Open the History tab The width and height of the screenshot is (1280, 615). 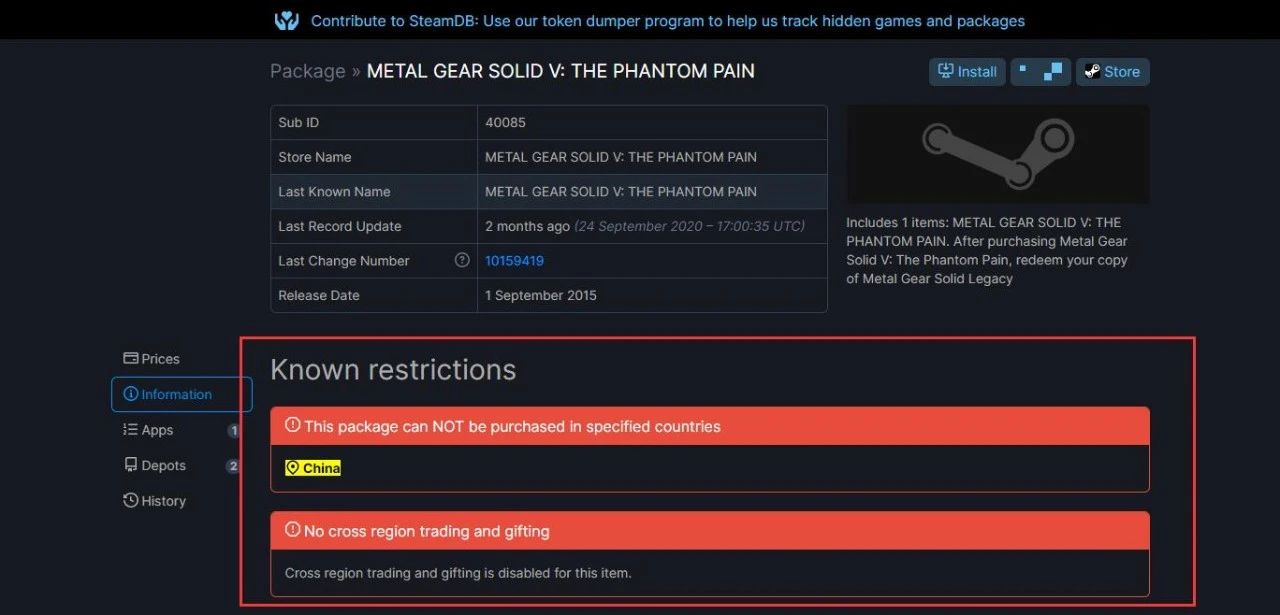[163, 500]
